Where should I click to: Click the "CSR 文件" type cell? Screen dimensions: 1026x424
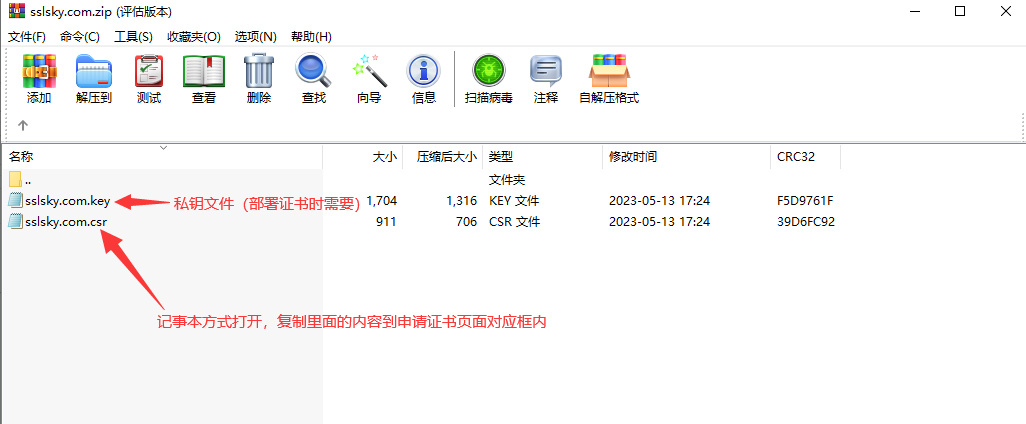tap(514, 222)
